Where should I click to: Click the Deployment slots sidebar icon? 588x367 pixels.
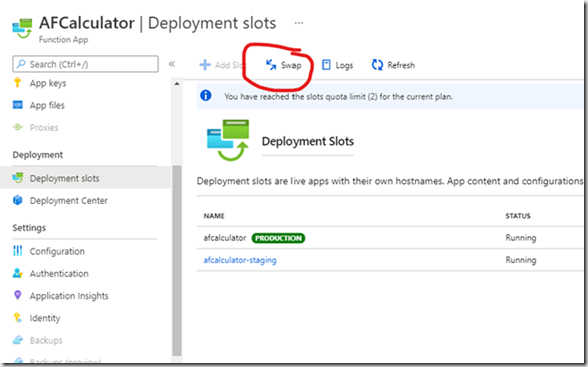tap(18, 178)
